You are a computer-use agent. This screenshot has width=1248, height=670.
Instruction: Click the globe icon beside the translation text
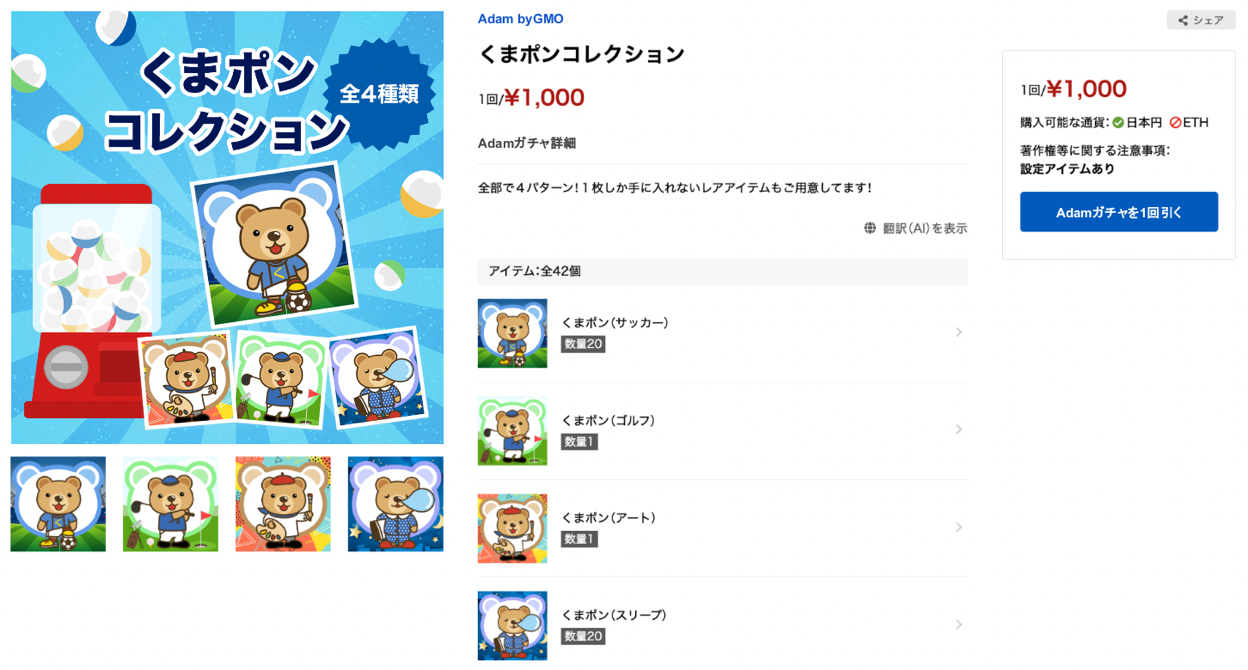[870, 228]
